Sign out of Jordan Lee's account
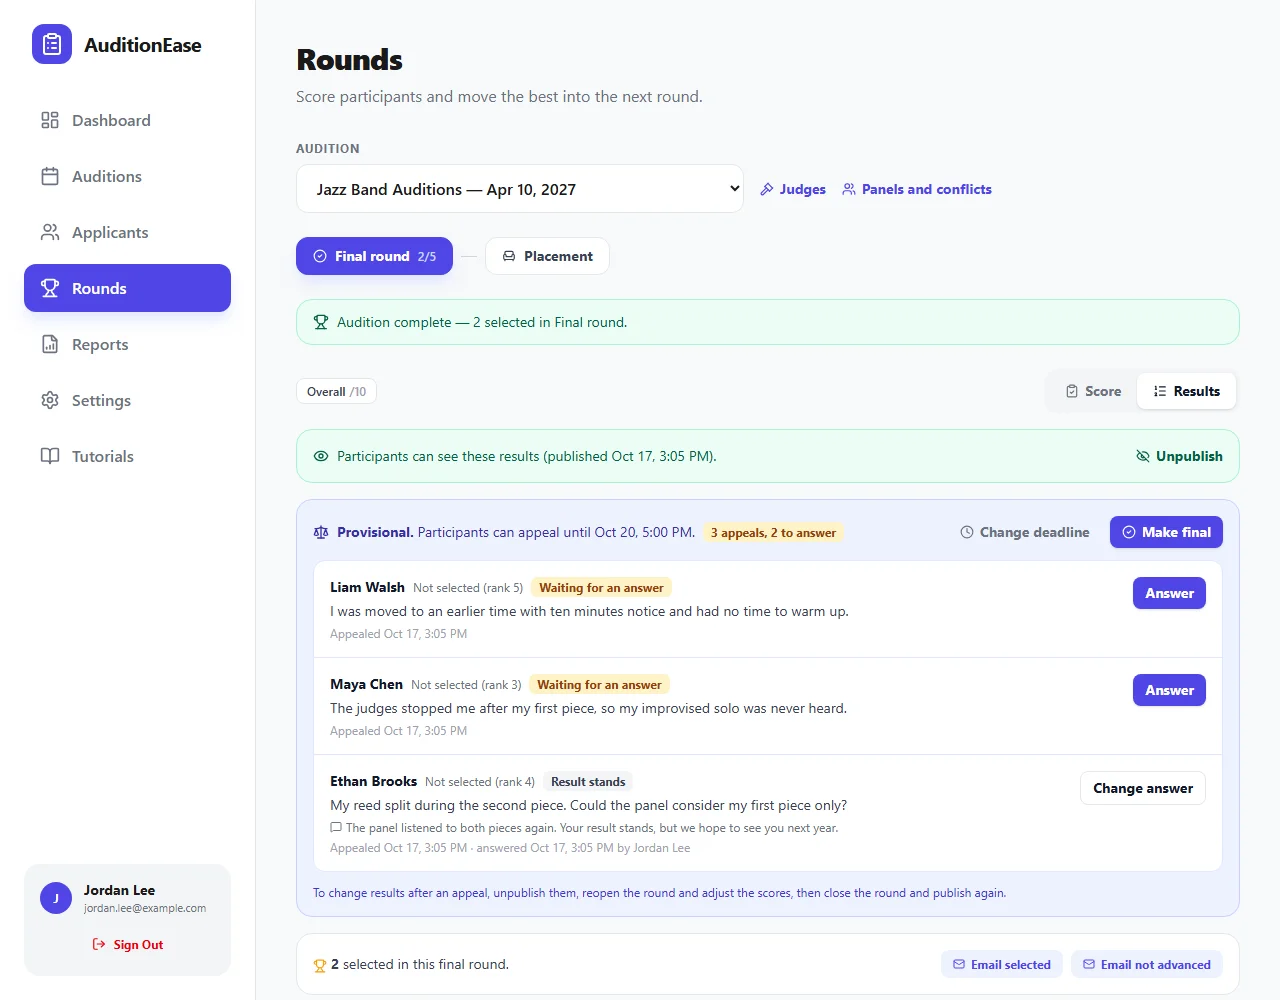The width and height of the screenshot is (1280, 1000). point(127,944)
